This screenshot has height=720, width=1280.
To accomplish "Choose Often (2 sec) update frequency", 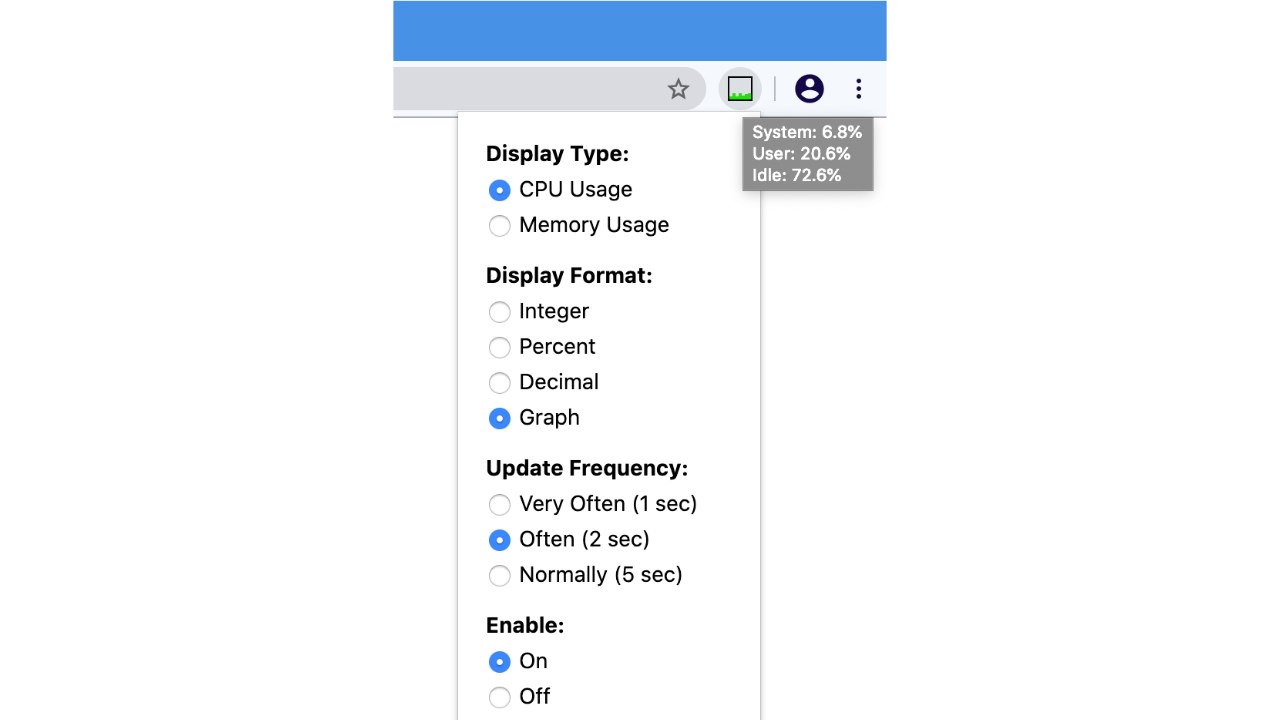I will point(499,540).
